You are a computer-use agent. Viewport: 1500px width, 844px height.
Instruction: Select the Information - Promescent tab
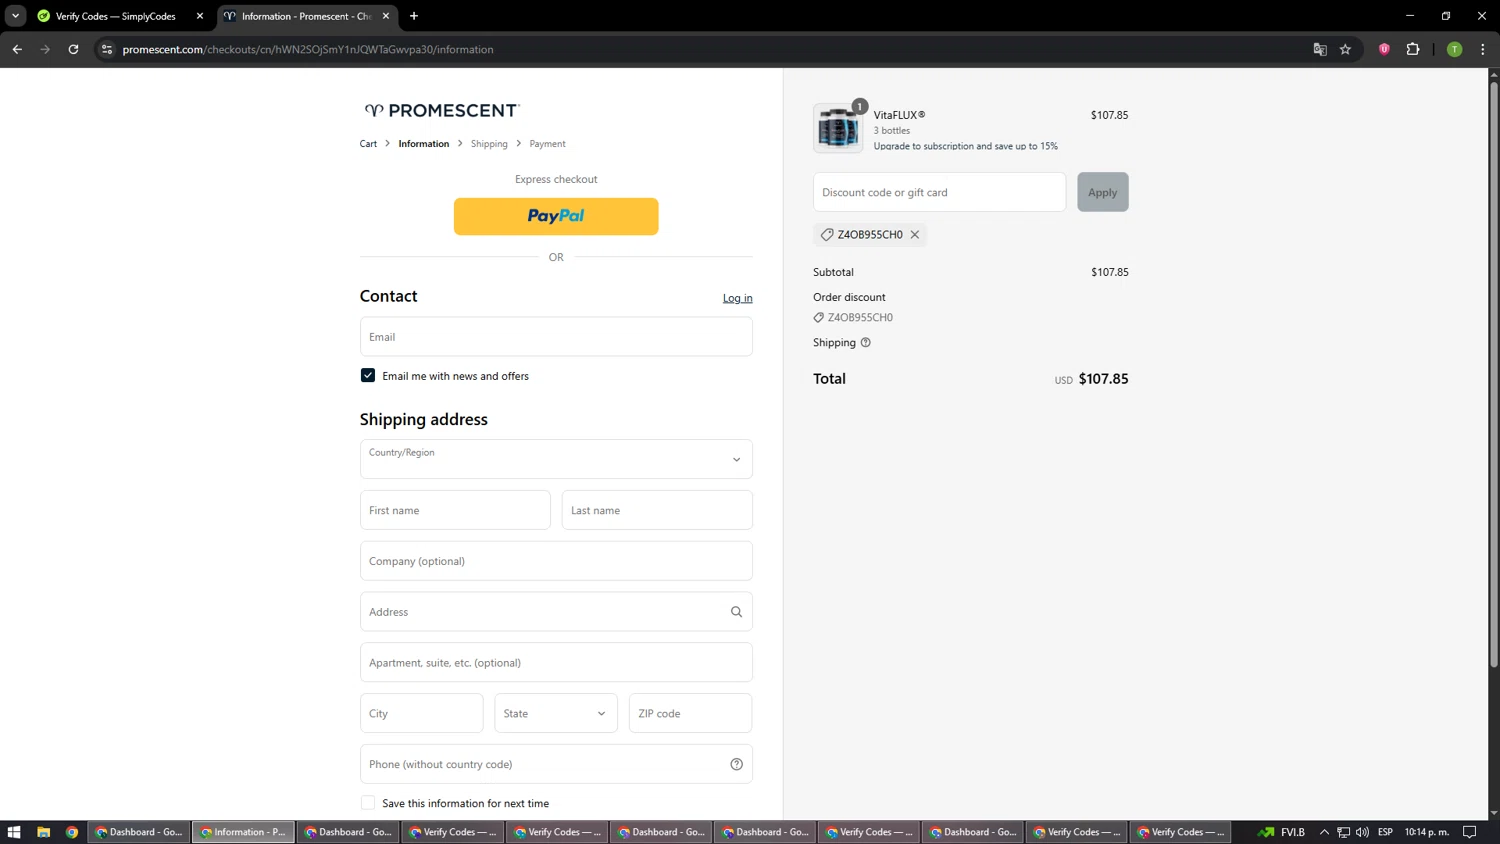coord(305,16)
